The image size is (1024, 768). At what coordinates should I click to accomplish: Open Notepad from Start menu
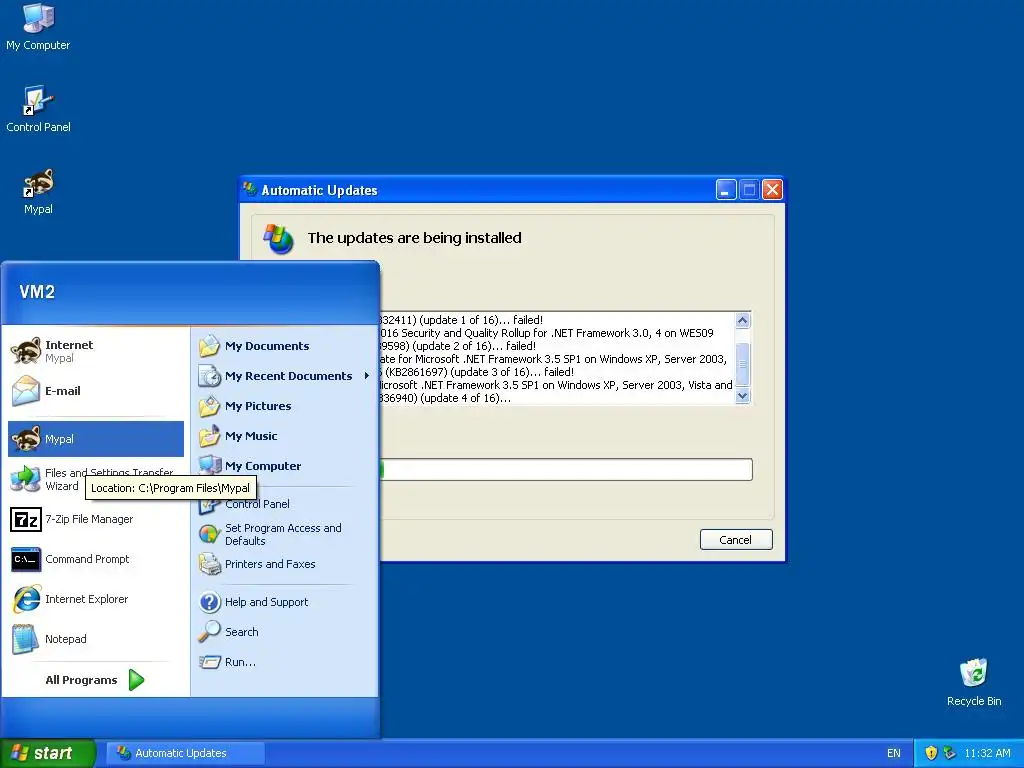pos(95,639)
